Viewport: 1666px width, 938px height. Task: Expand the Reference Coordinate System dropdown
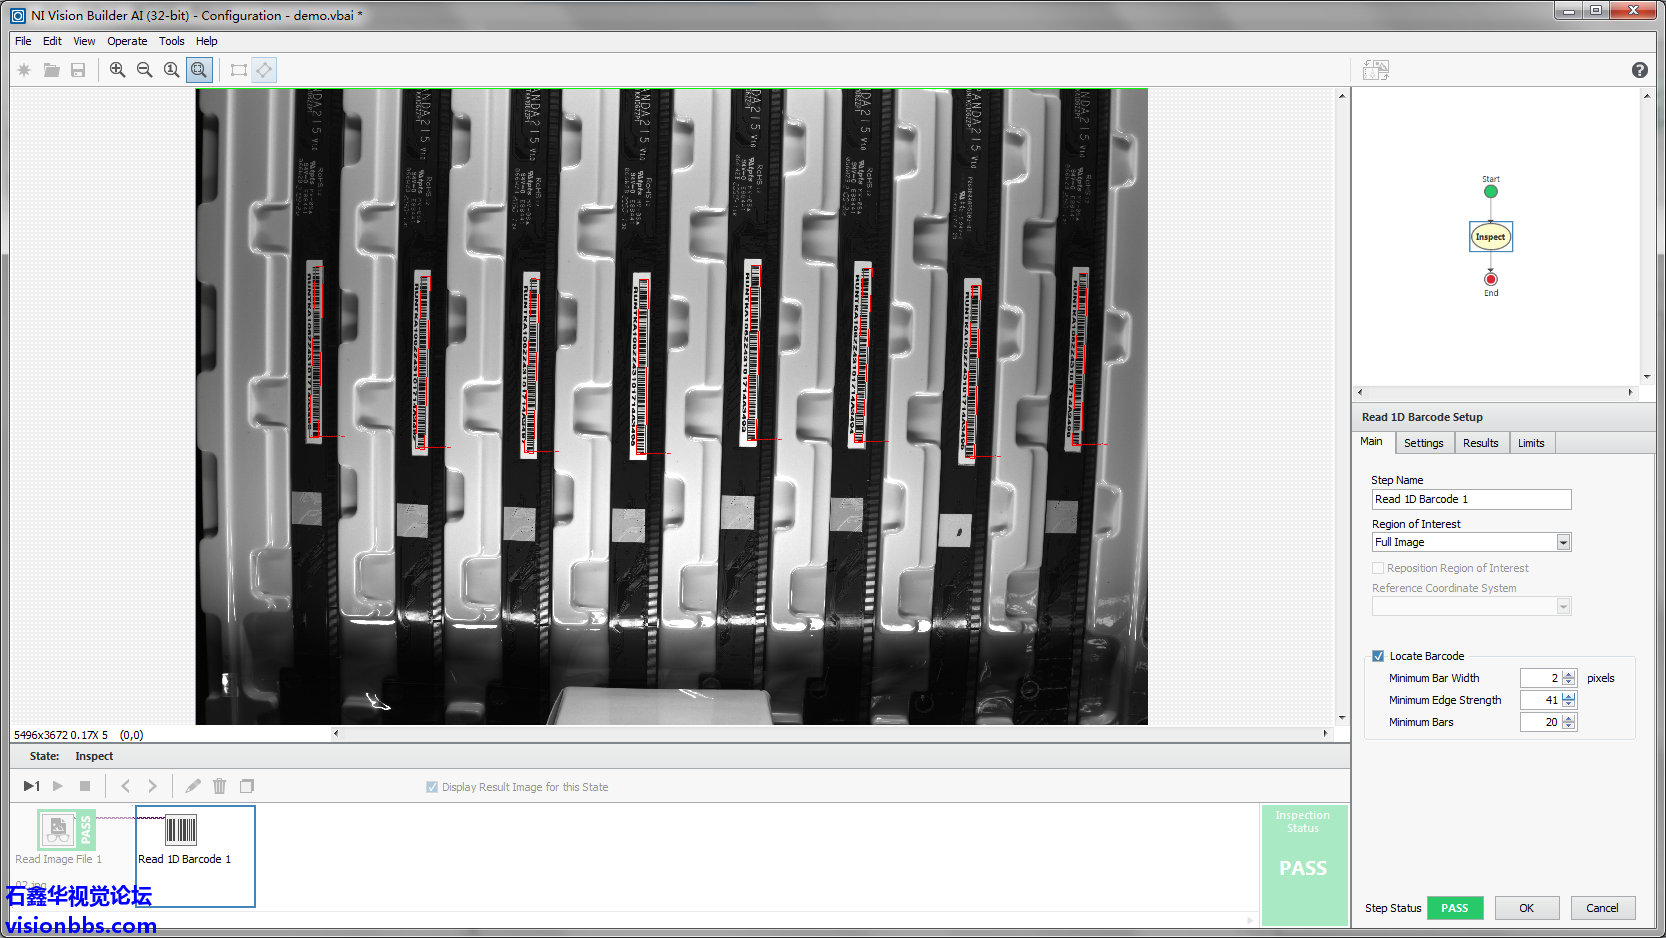click(x=1563, y=606)
